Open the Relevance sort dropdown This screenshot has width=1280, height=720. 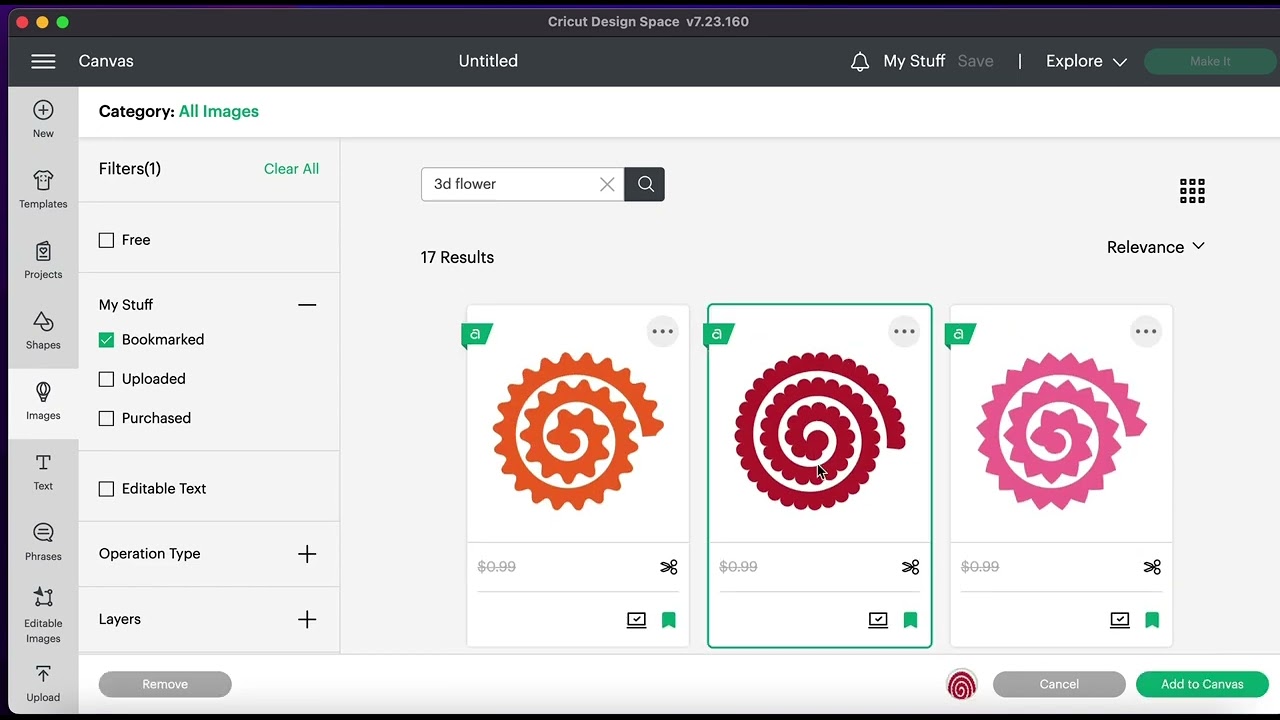(x=1156, y=247)
